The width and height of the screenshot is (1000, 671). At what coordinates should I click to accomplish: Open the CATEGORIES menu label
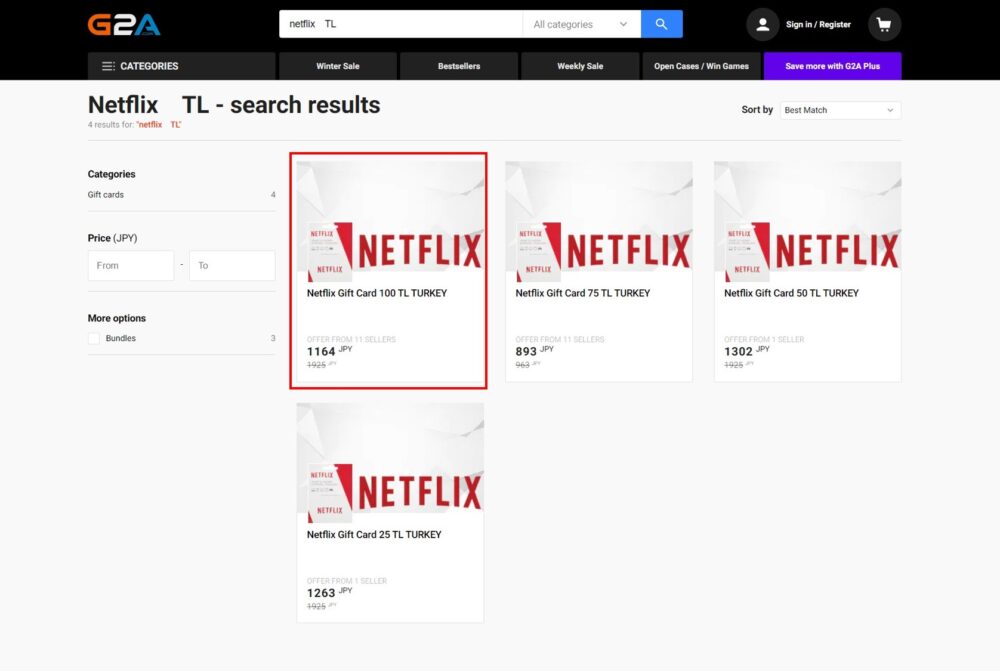point(149,66)
